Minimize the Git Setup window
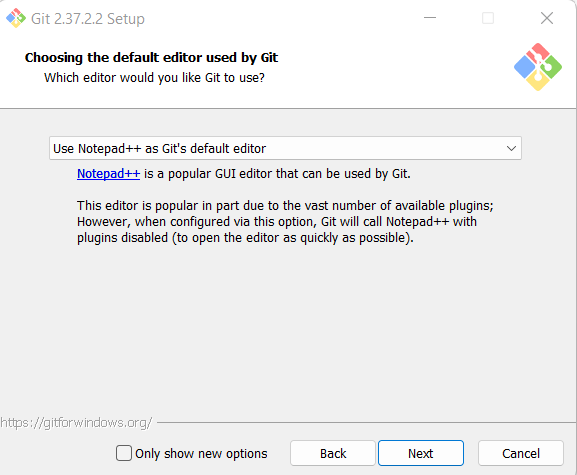This screenshot has height=475, width=577. [429, 18]
